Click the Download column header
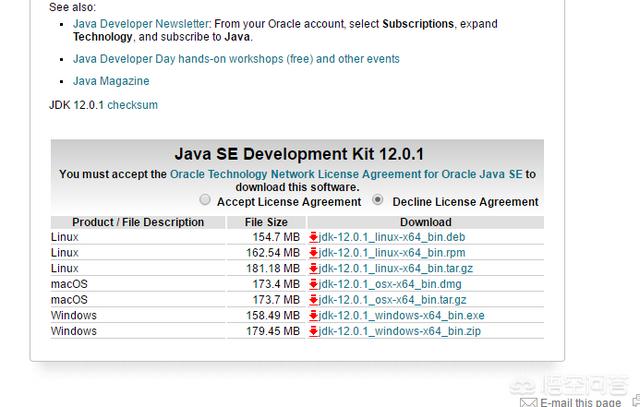 [426, 222]
